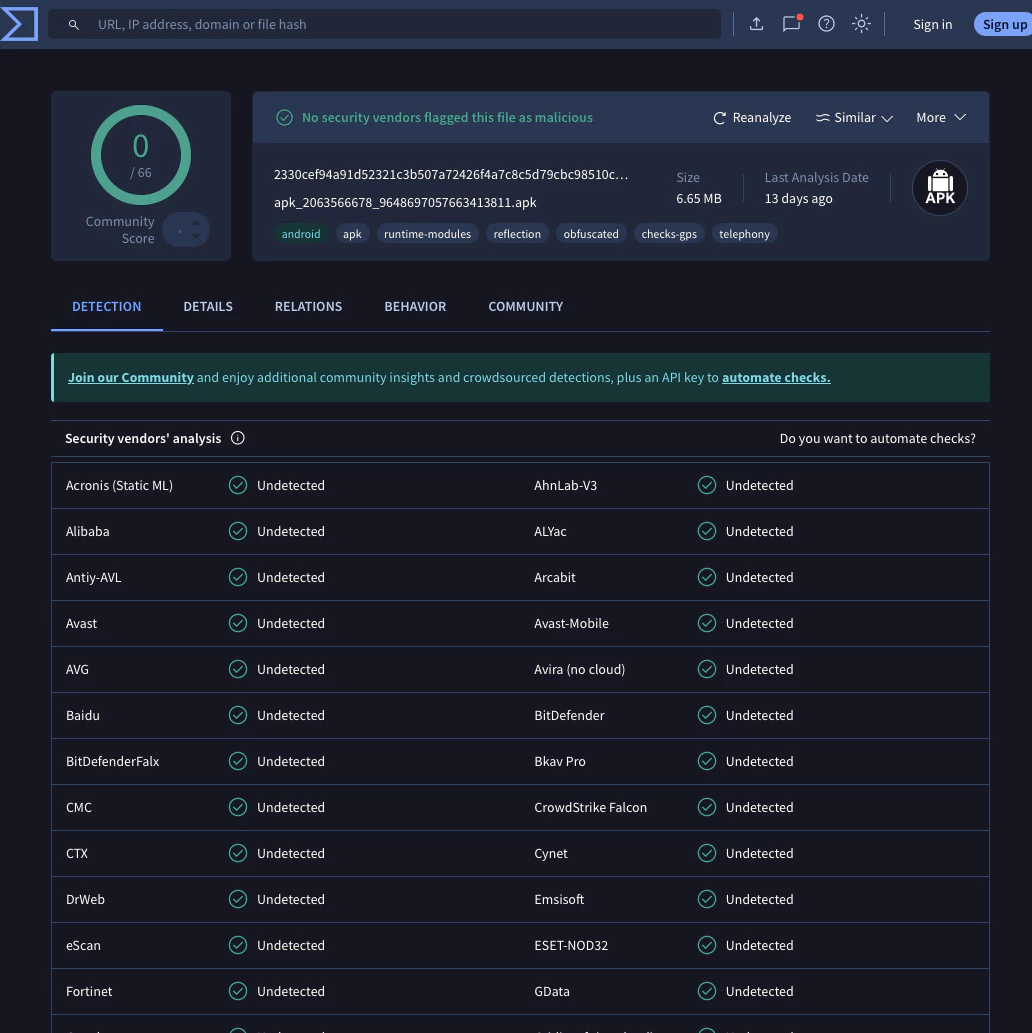Select the reflection tag

tap(517, 234)
